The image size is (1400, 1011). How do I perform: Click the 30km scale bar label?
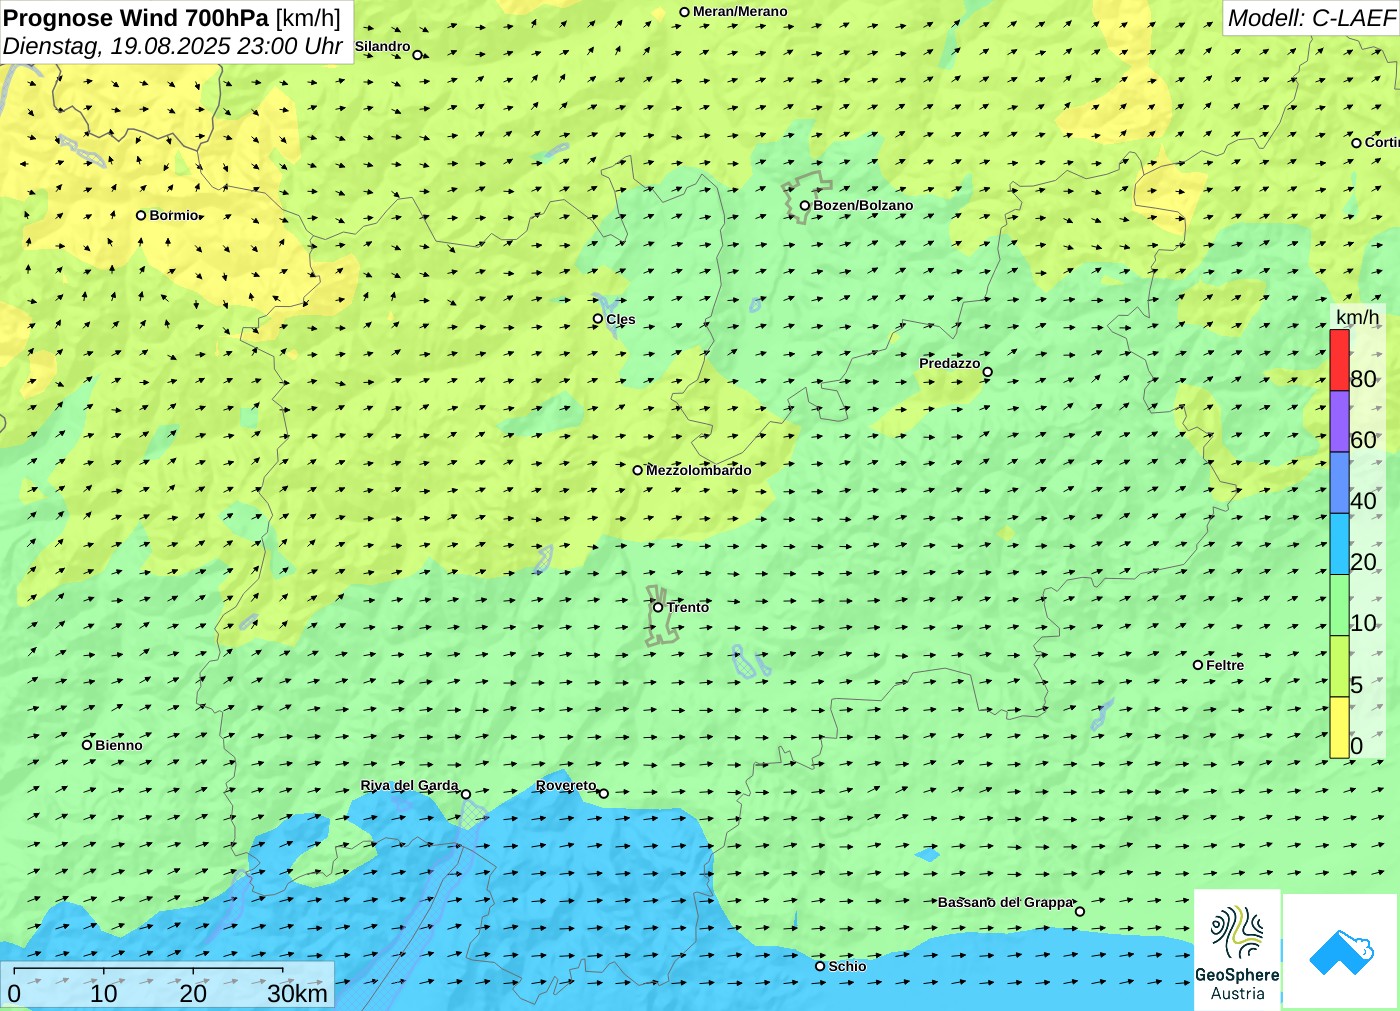[x=297, y=993]
